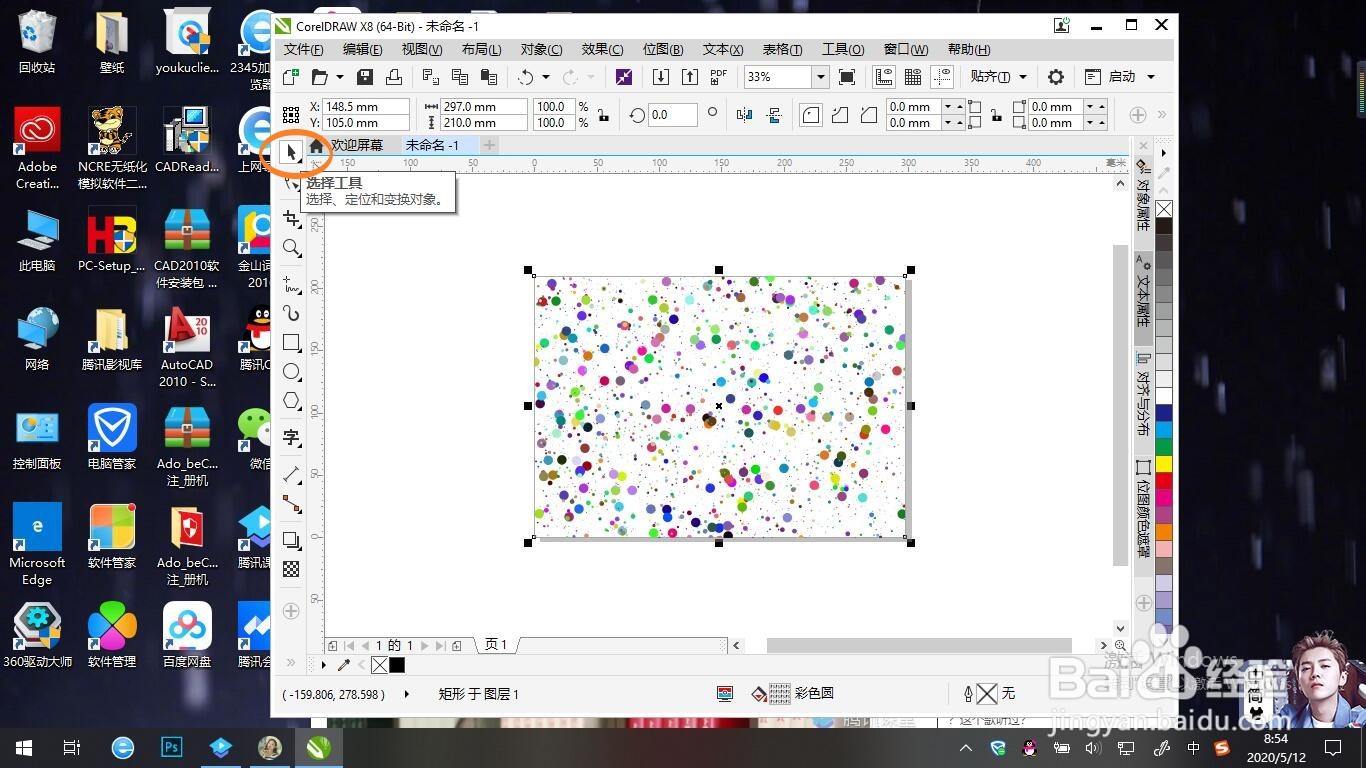Open Photoshop from the Windows taskbar
1366x768 pixels.
tap(172, 747)
